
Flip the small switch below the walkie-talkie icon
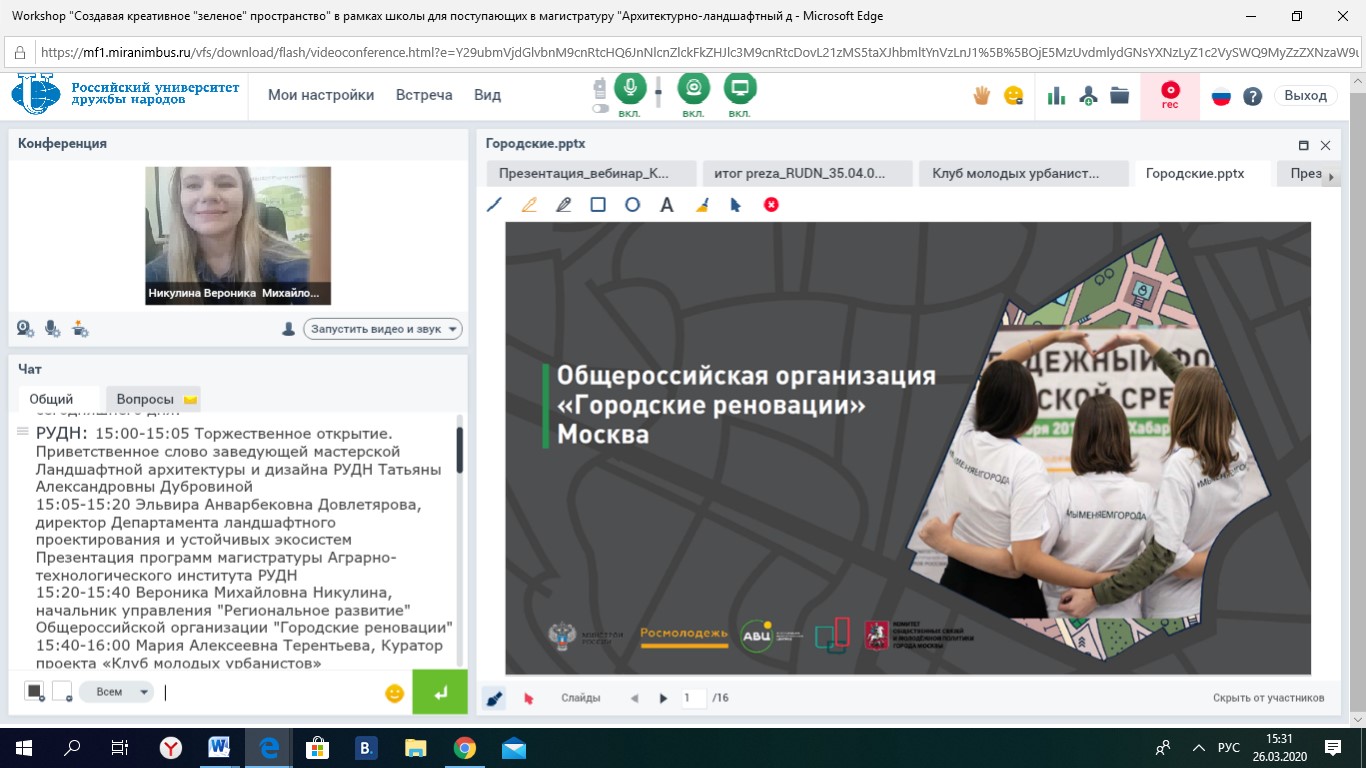(601, 108)
